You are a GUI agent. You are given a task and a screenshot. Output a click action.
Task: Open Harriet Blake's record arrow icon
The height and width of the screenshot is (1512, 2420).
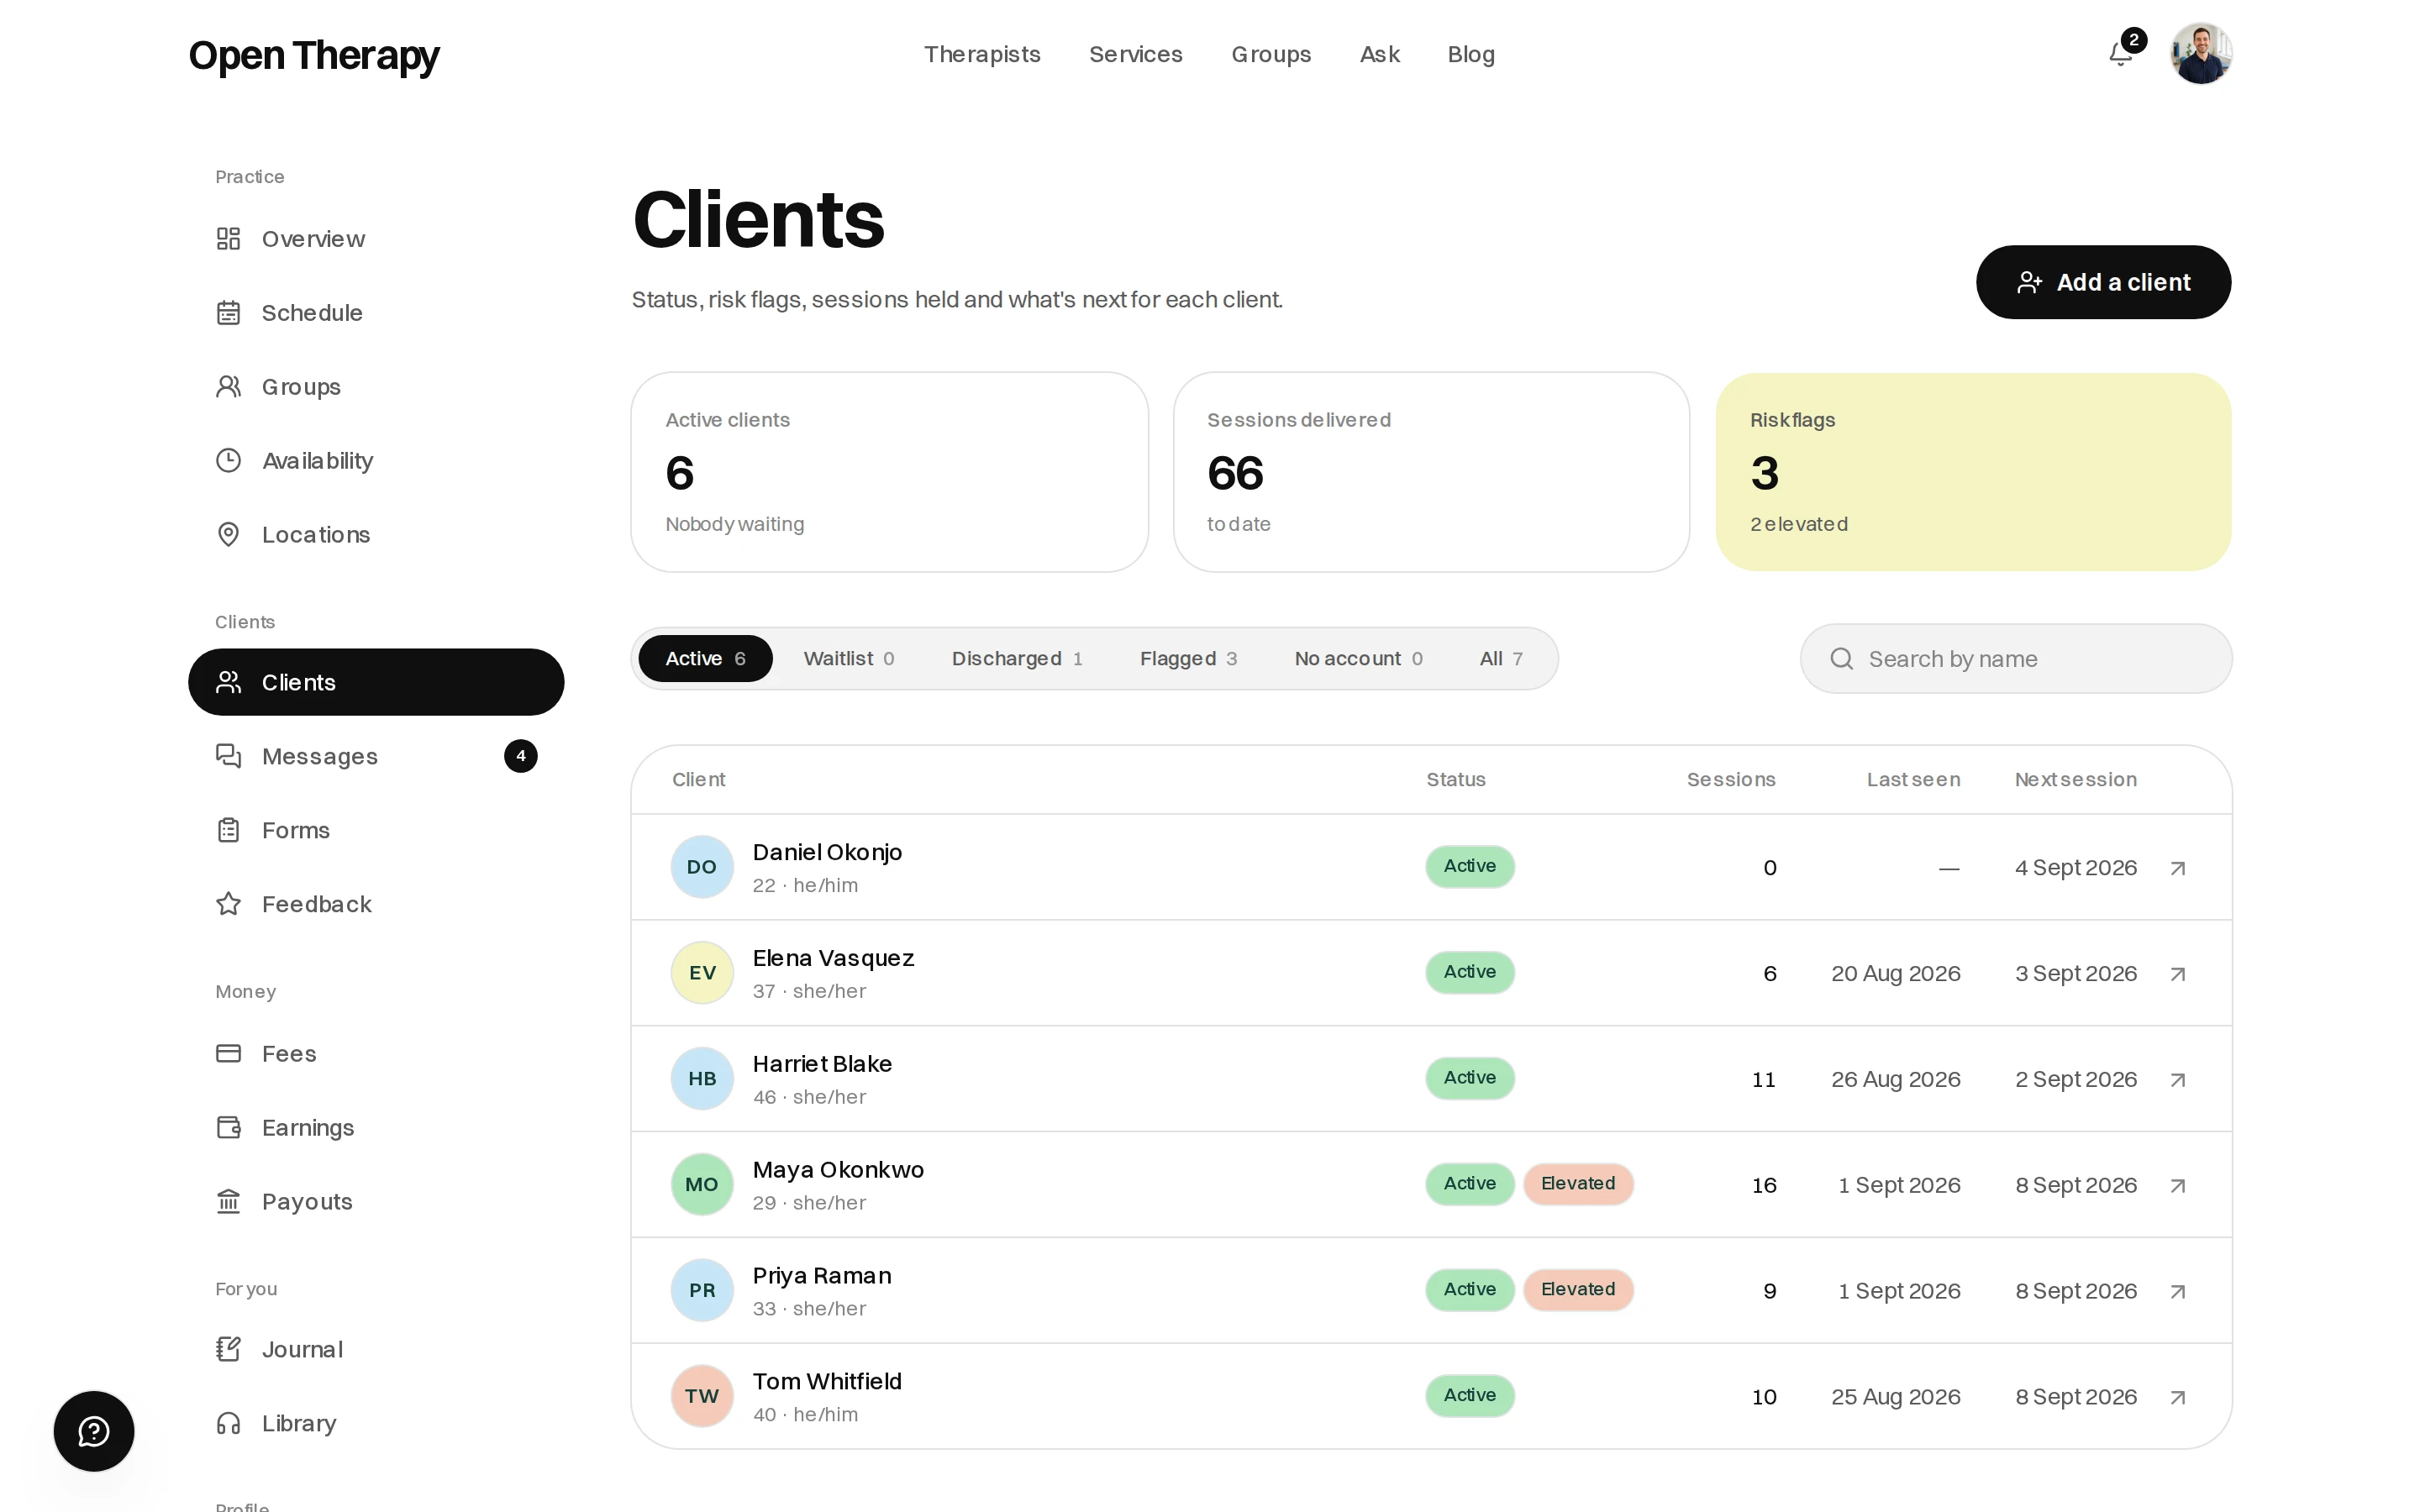click(x=2178, y=1080)
